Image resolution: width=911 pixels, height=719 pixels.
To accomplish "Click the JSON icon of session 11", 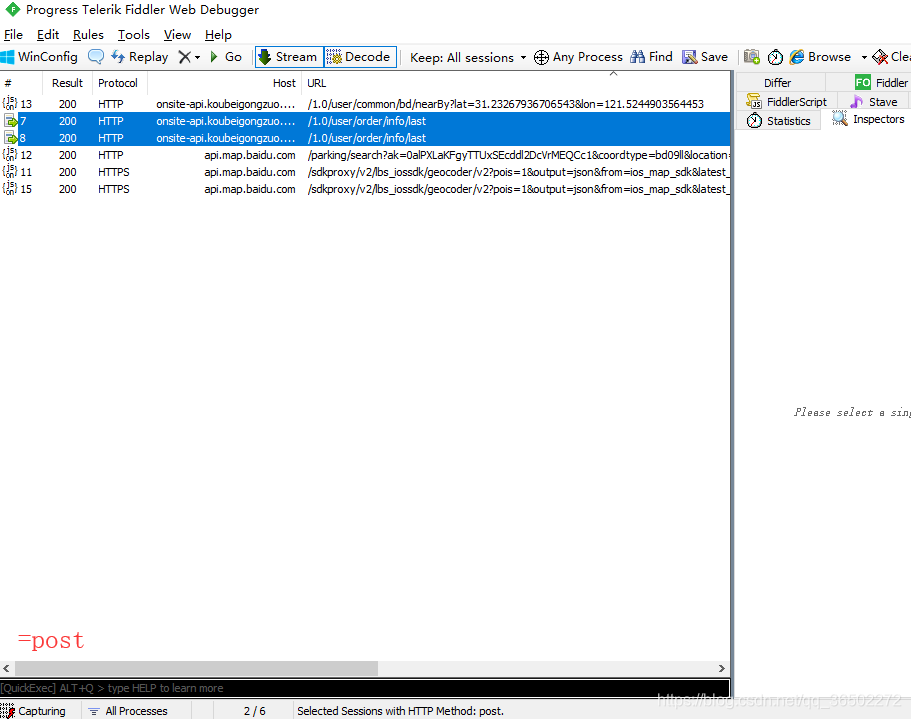I will (x=10, y=171).
